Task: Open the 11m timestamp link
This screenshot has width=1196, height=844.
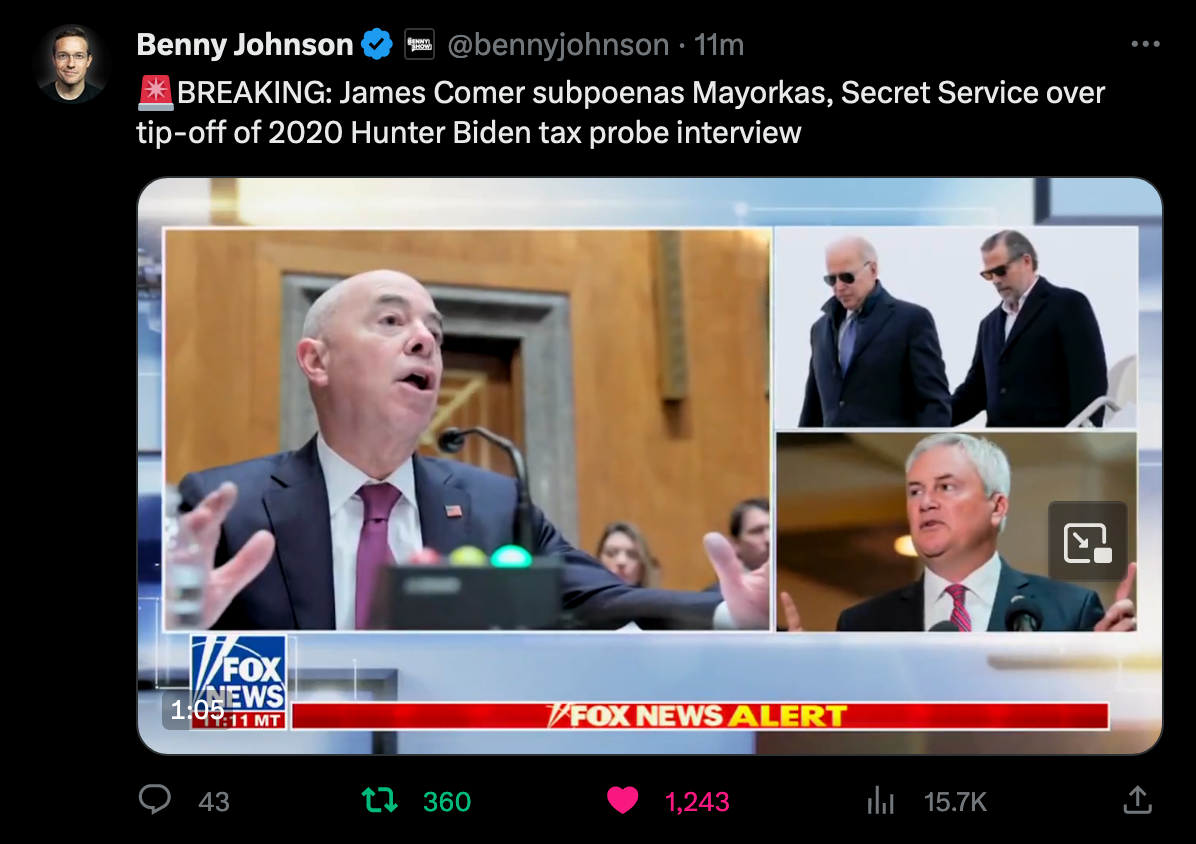Action: coord(719,44)
